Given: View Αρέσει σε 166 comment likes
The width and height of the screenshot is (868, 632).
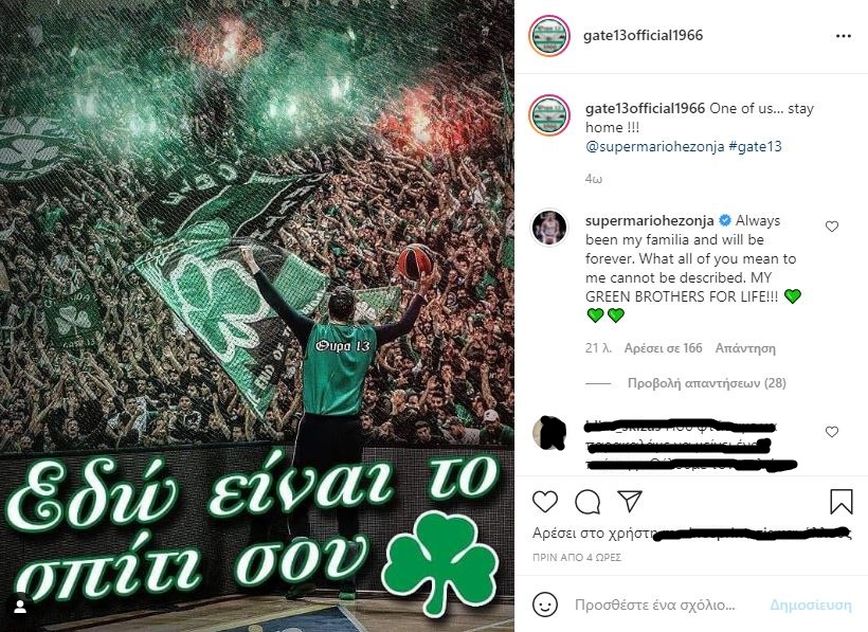Looking at the screenshot, I should pos(663,348).
